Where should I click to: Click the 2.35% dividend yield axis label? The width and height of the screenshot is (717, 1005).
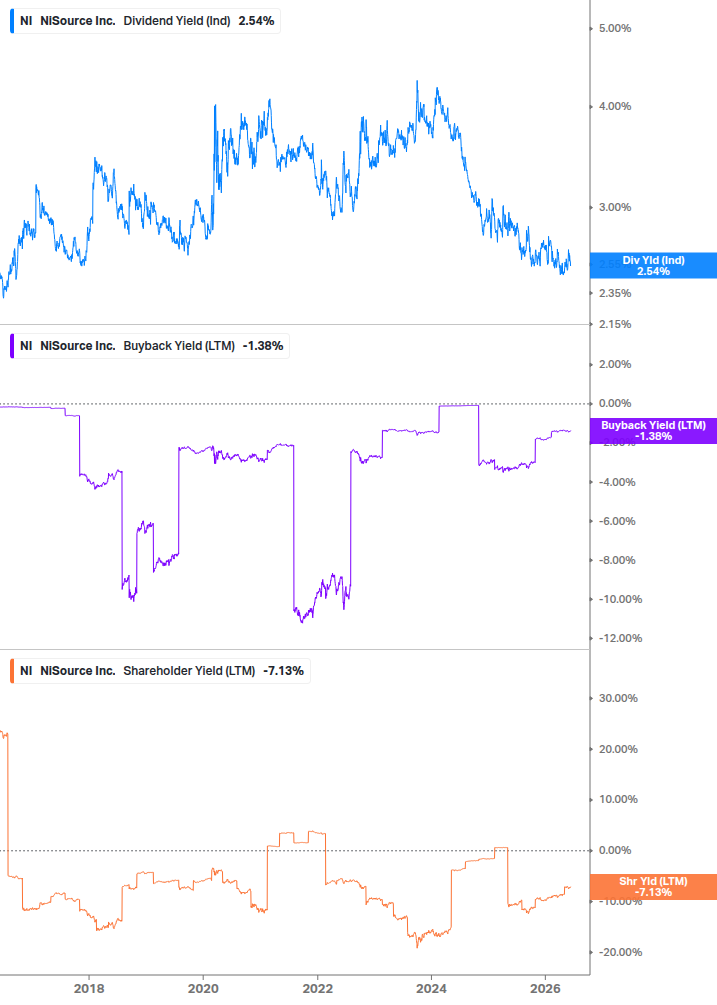(x=615, y=293)
